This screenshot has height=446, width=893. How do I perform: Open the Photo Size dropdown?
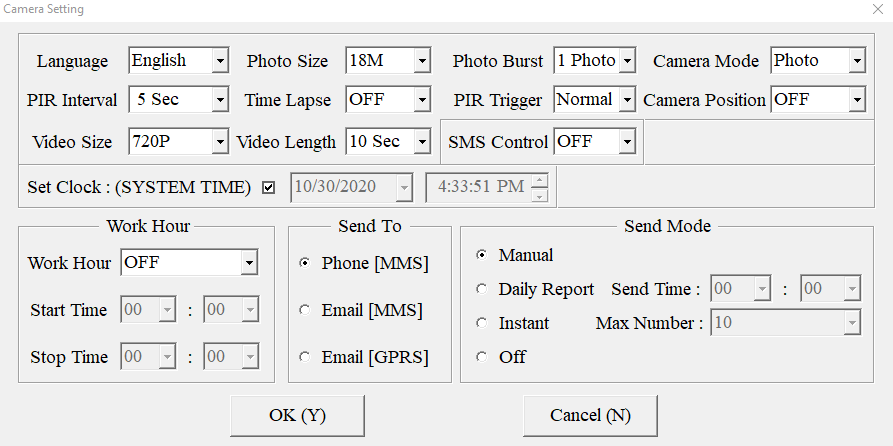click(388, 60)
